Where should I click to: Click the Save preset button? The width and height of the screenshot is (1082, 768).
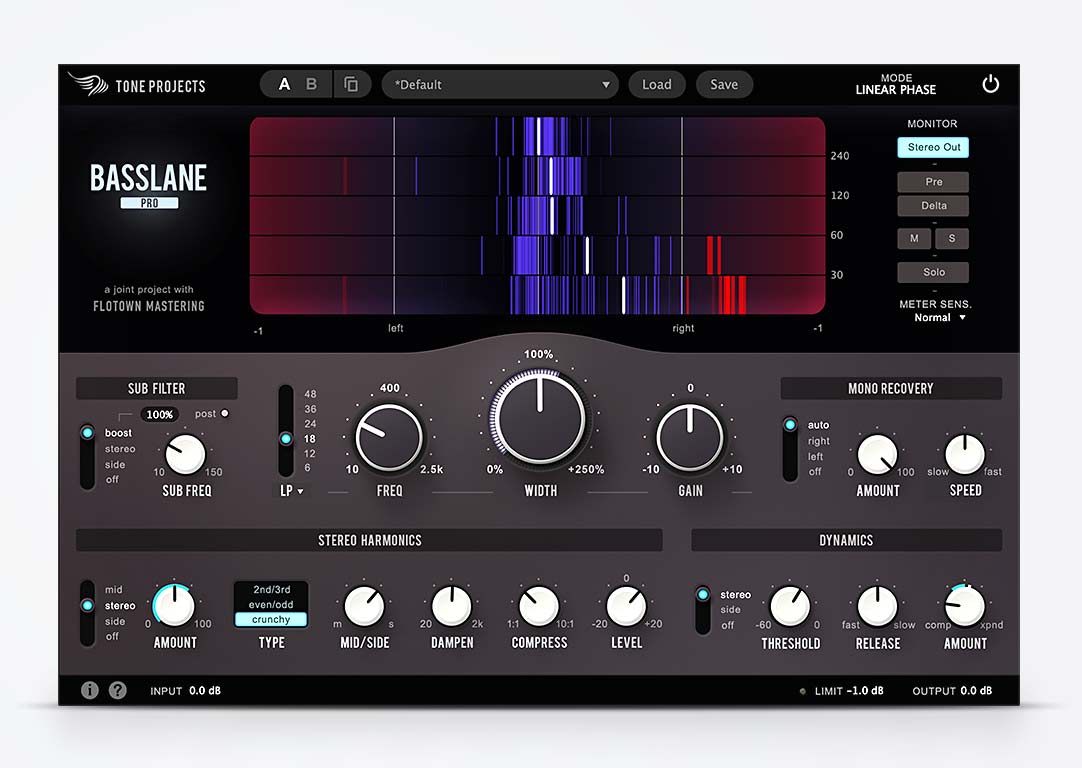[724, 84]
